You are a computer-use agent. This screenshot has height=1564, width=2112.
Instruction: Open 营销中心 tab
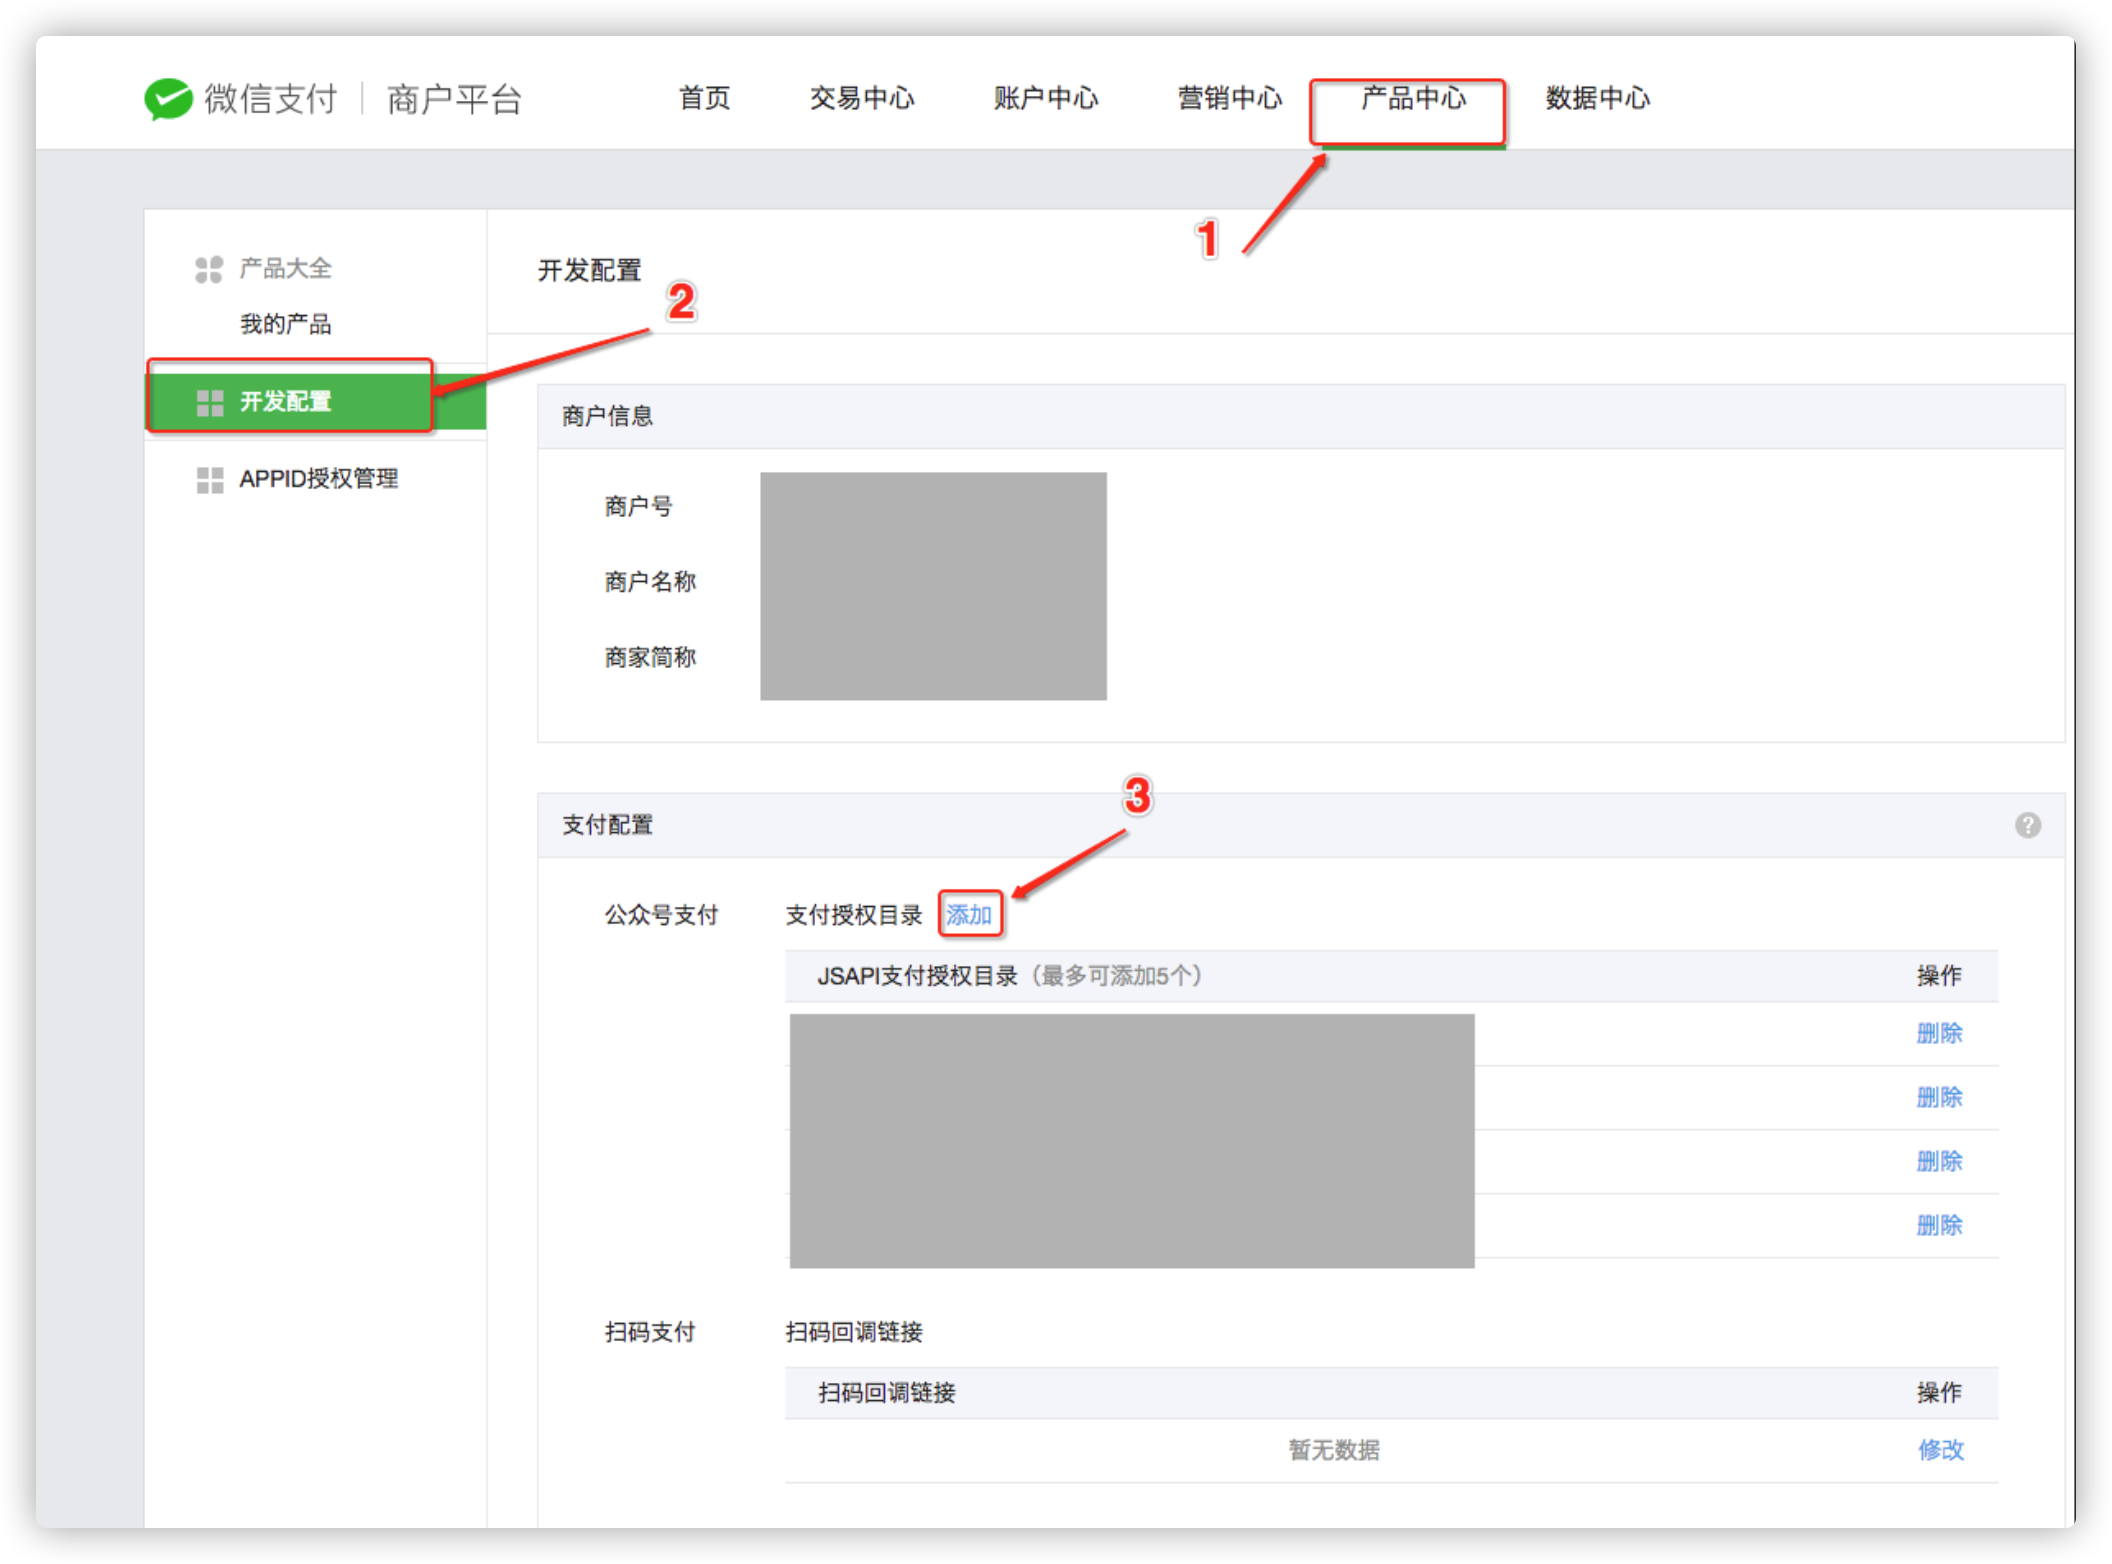point(1229,98)
